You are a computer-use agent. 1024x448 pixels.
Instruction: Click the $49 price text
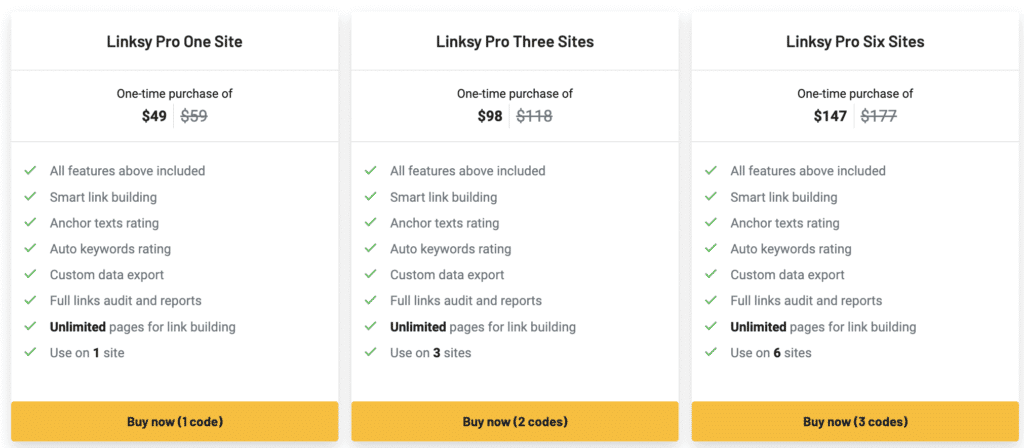(x=154, y=116)
